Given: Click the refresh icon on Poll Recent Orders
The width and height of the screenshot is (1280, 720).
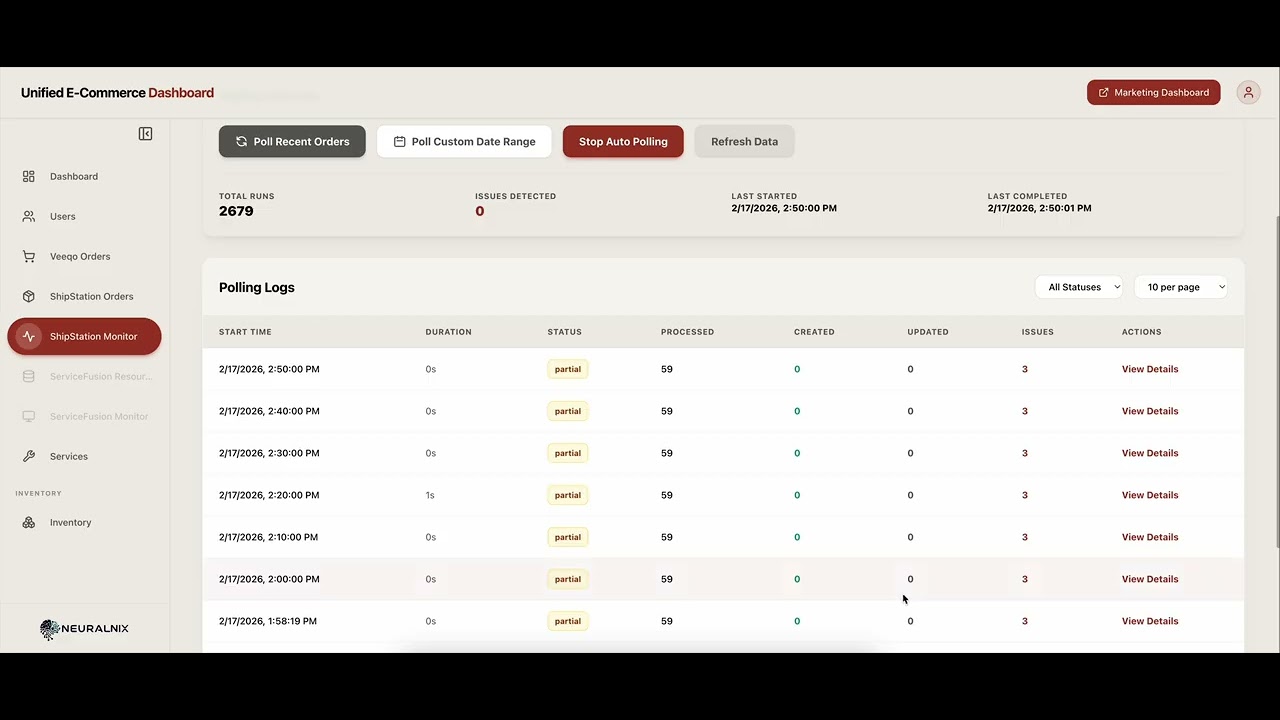Looking at the screenshot, I should point(241,142).
